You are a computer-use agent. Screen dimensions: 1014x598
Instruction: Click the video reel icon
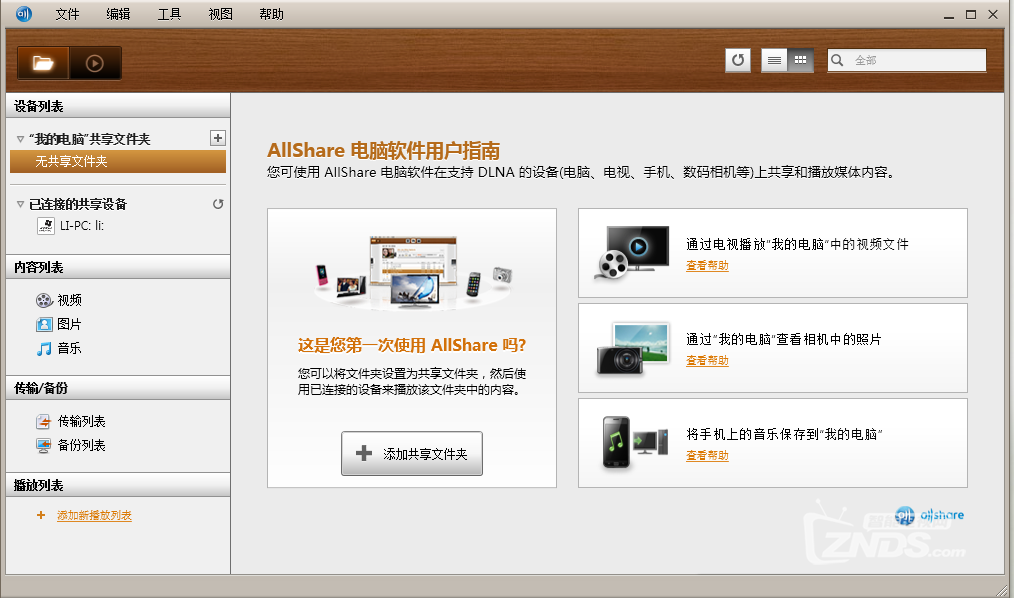(44, 300)
